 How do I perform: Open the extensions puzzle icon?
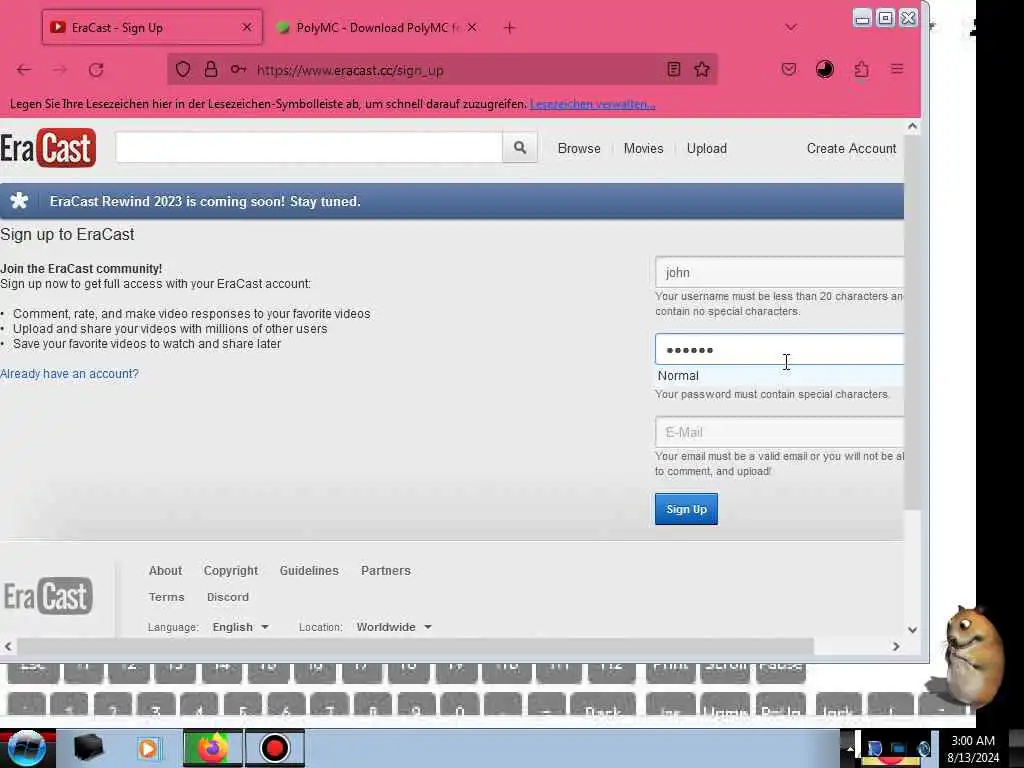861,69
